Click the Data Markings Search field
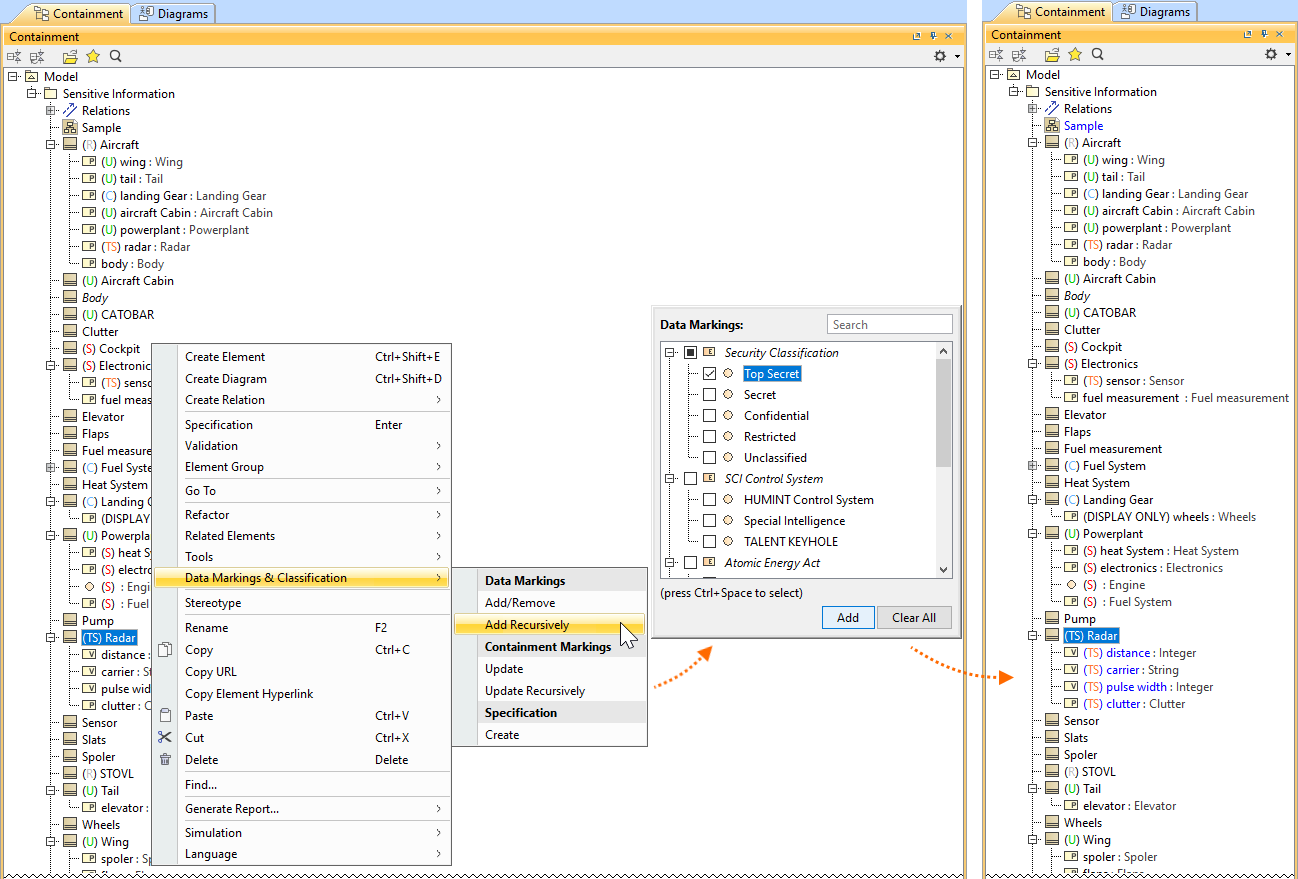 [x=889, y=325]
